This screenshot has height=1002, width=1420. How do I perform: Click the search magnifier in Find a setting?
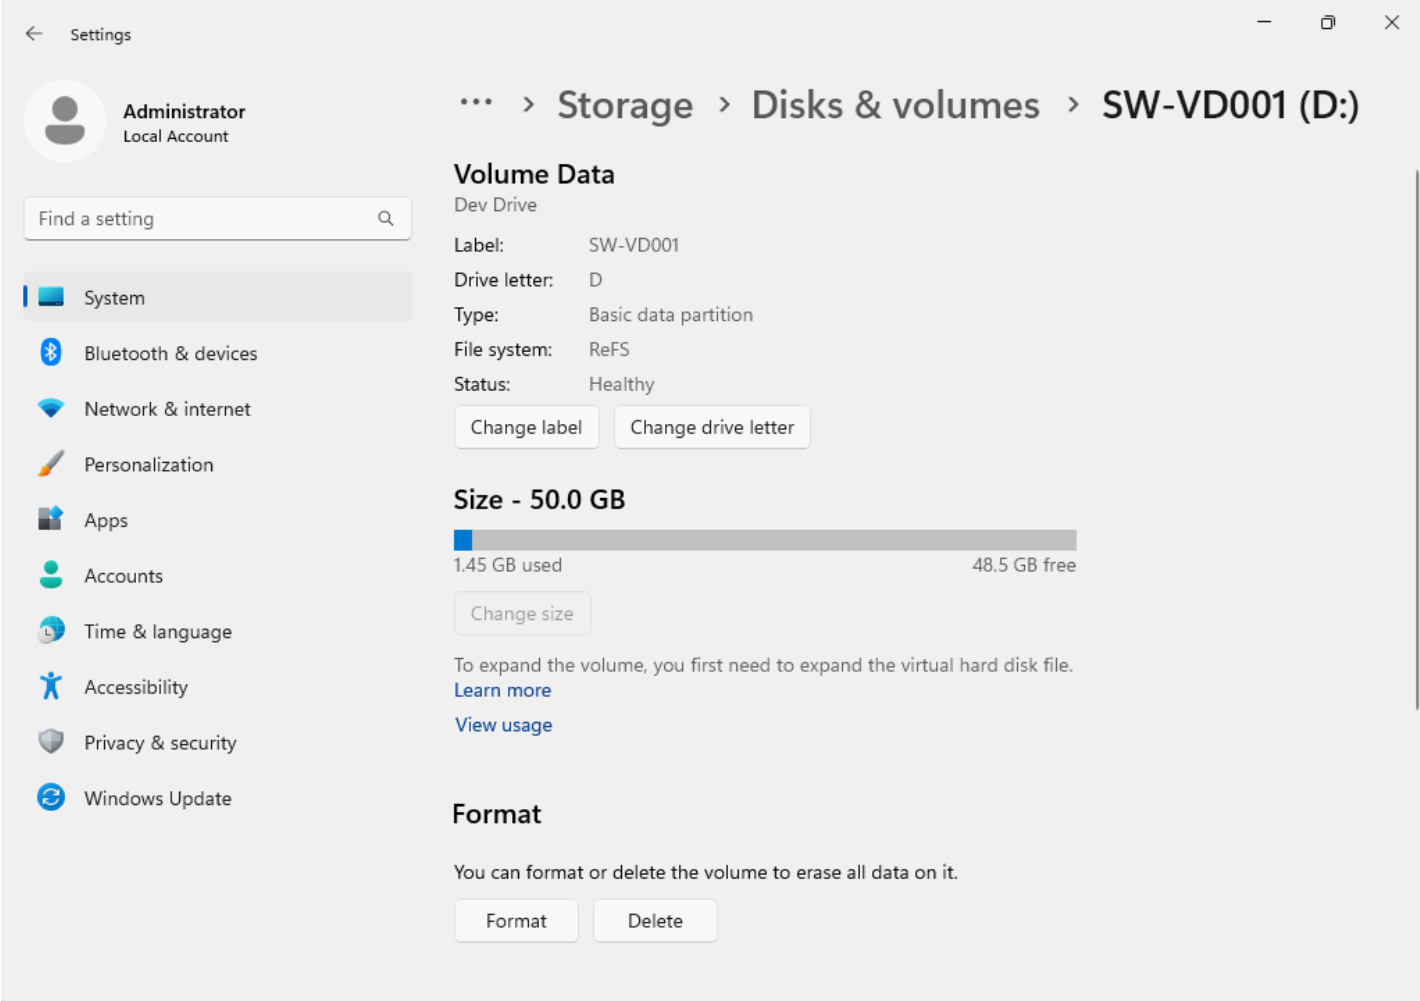386,218
